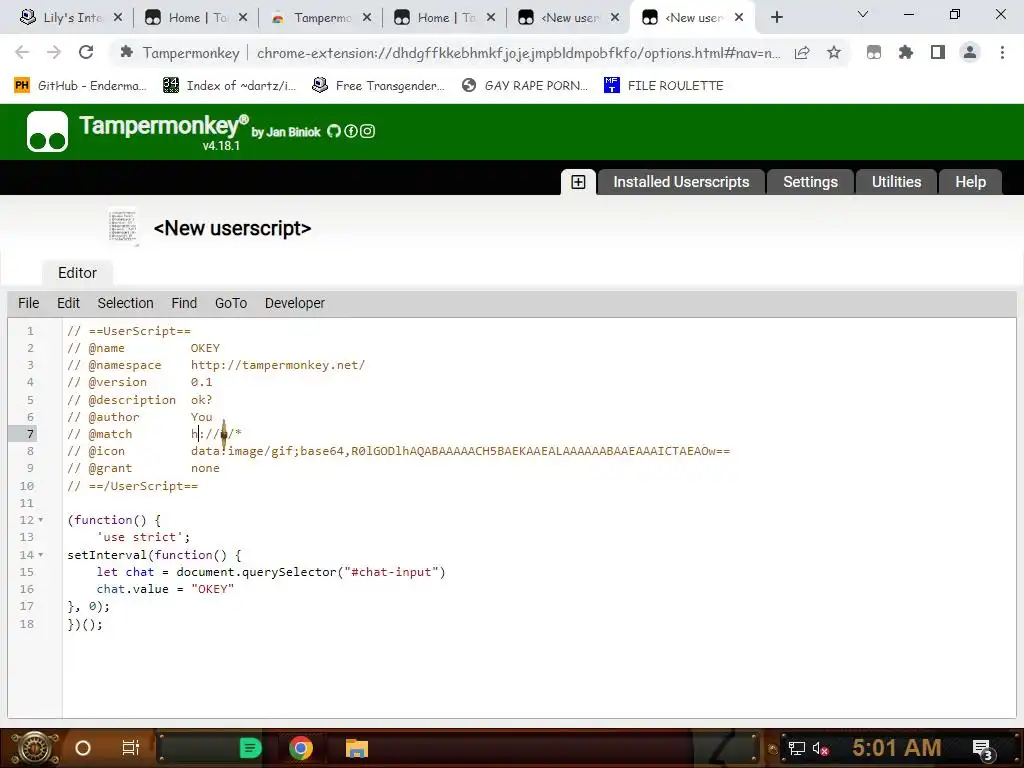Open the Start menu clock button

coord(35,748)
